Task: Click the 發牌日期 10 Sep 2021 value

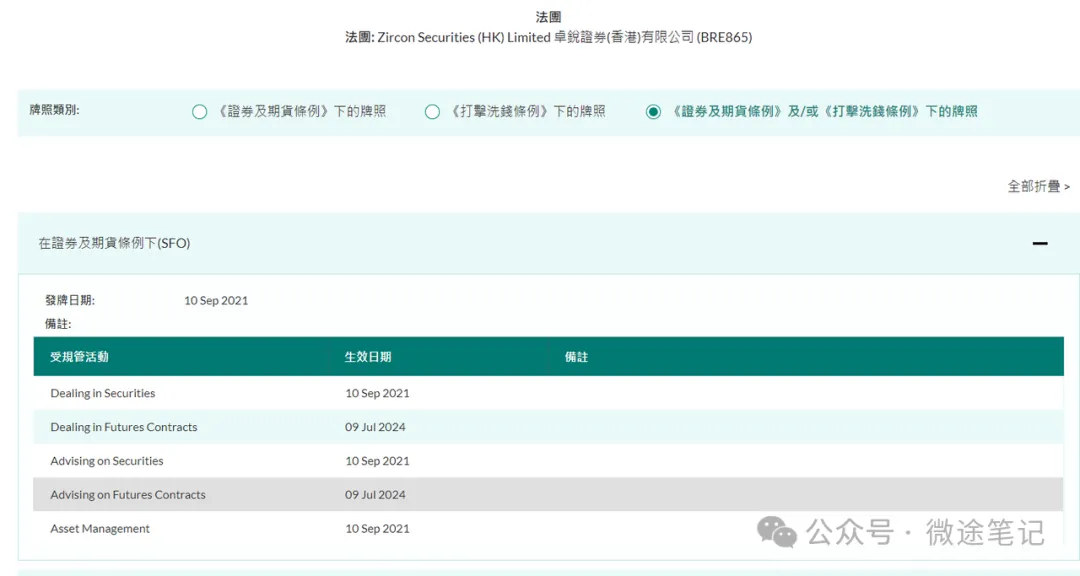Action: click(216, 300)
